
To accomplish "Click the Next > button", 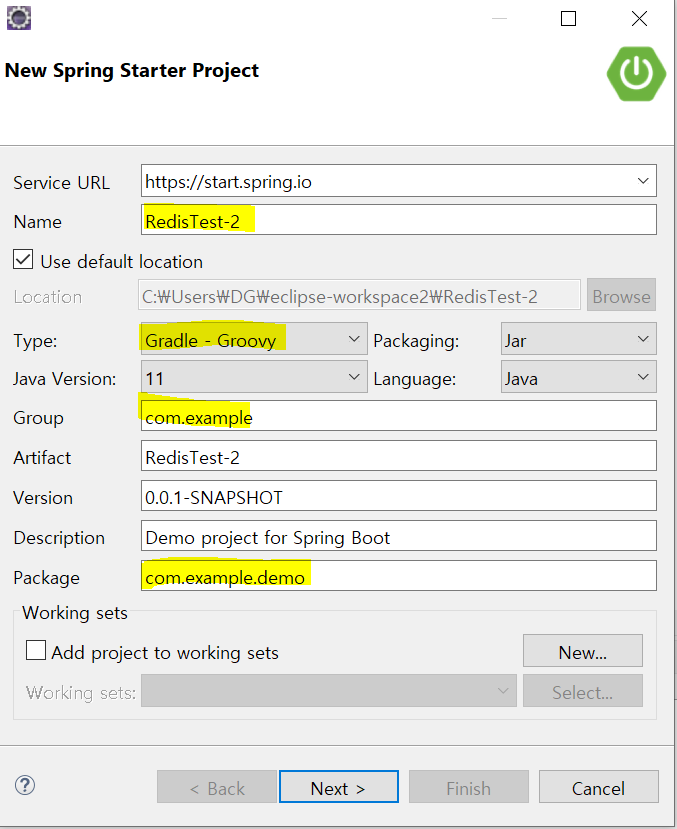I will pyautogui.click(x=338, y=787).
